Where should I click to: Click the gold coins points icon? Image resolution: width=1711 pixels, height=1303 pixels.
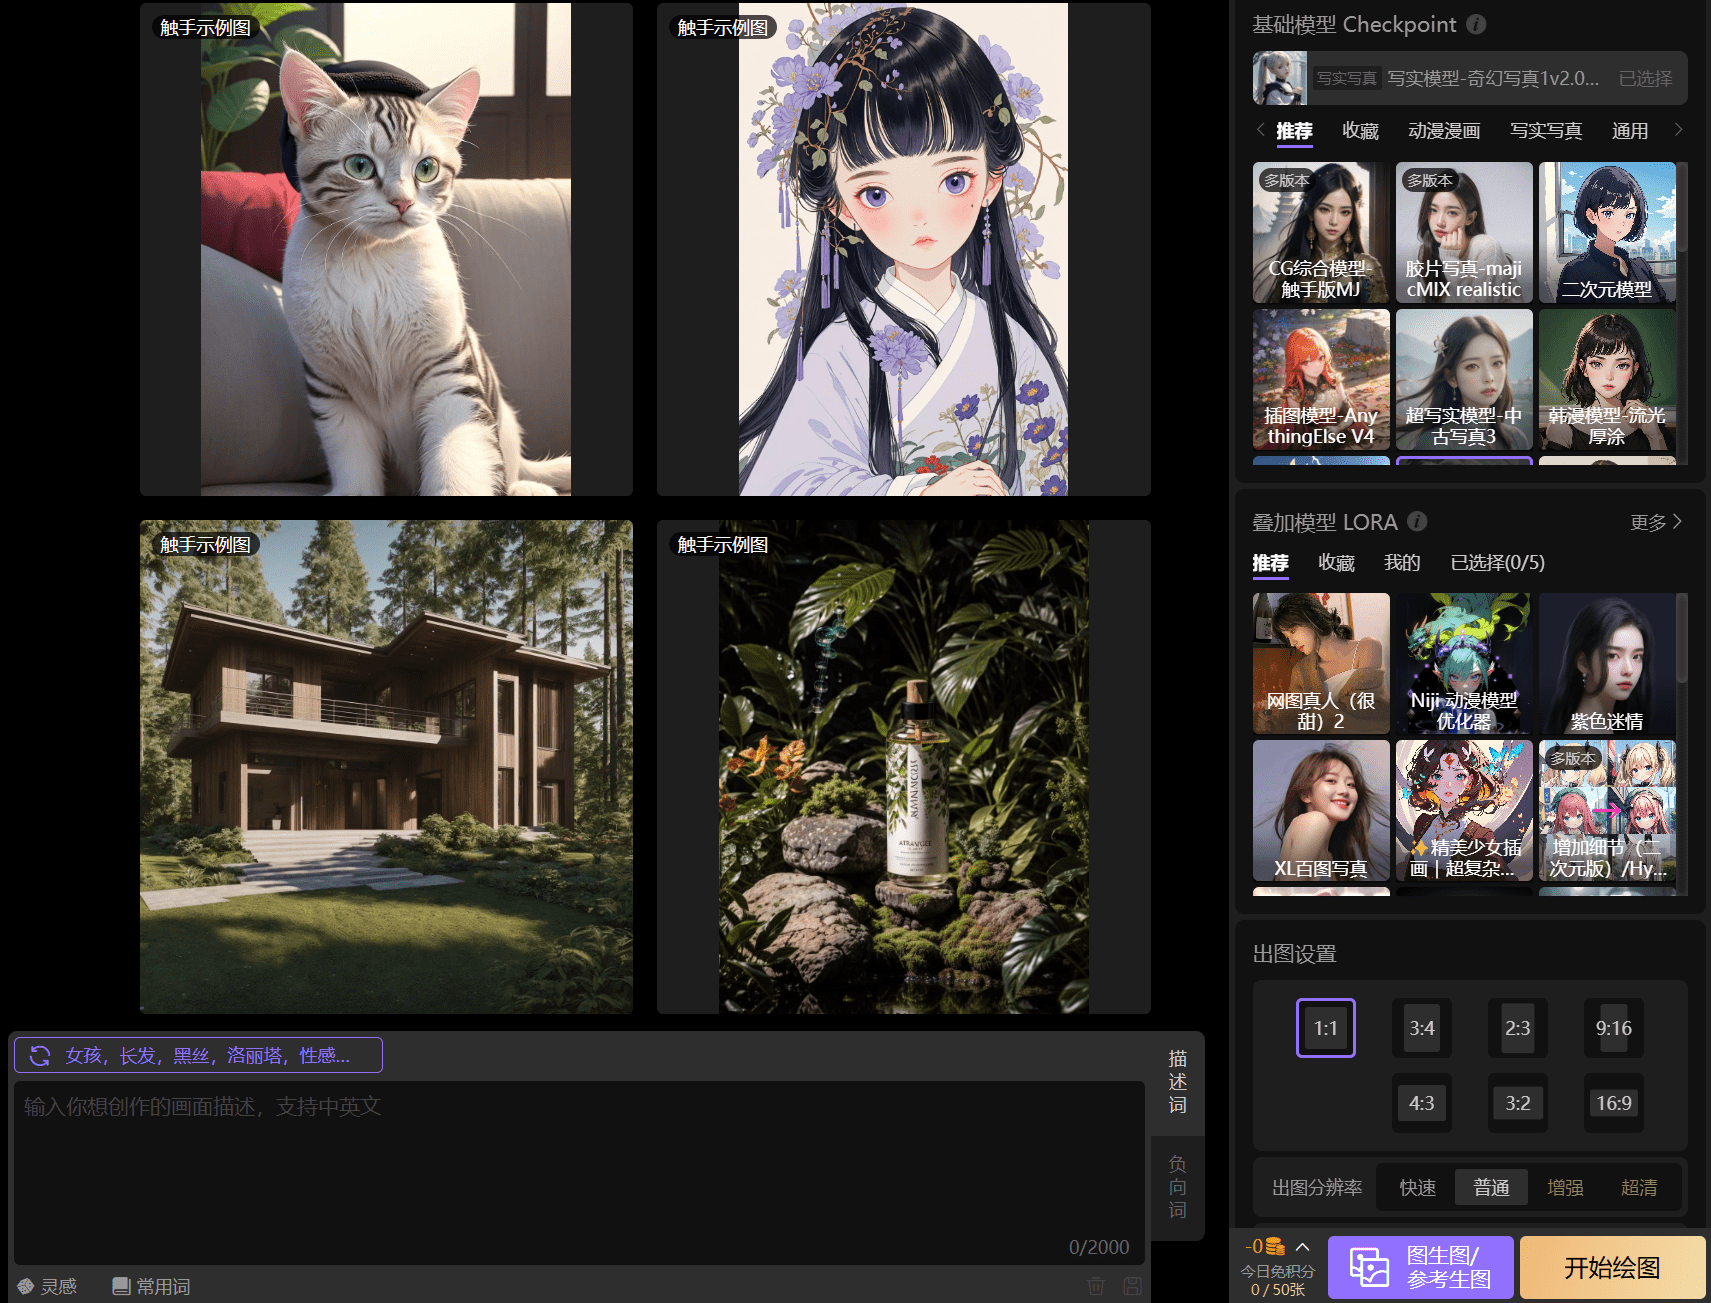click(x=1274, y=1246)
